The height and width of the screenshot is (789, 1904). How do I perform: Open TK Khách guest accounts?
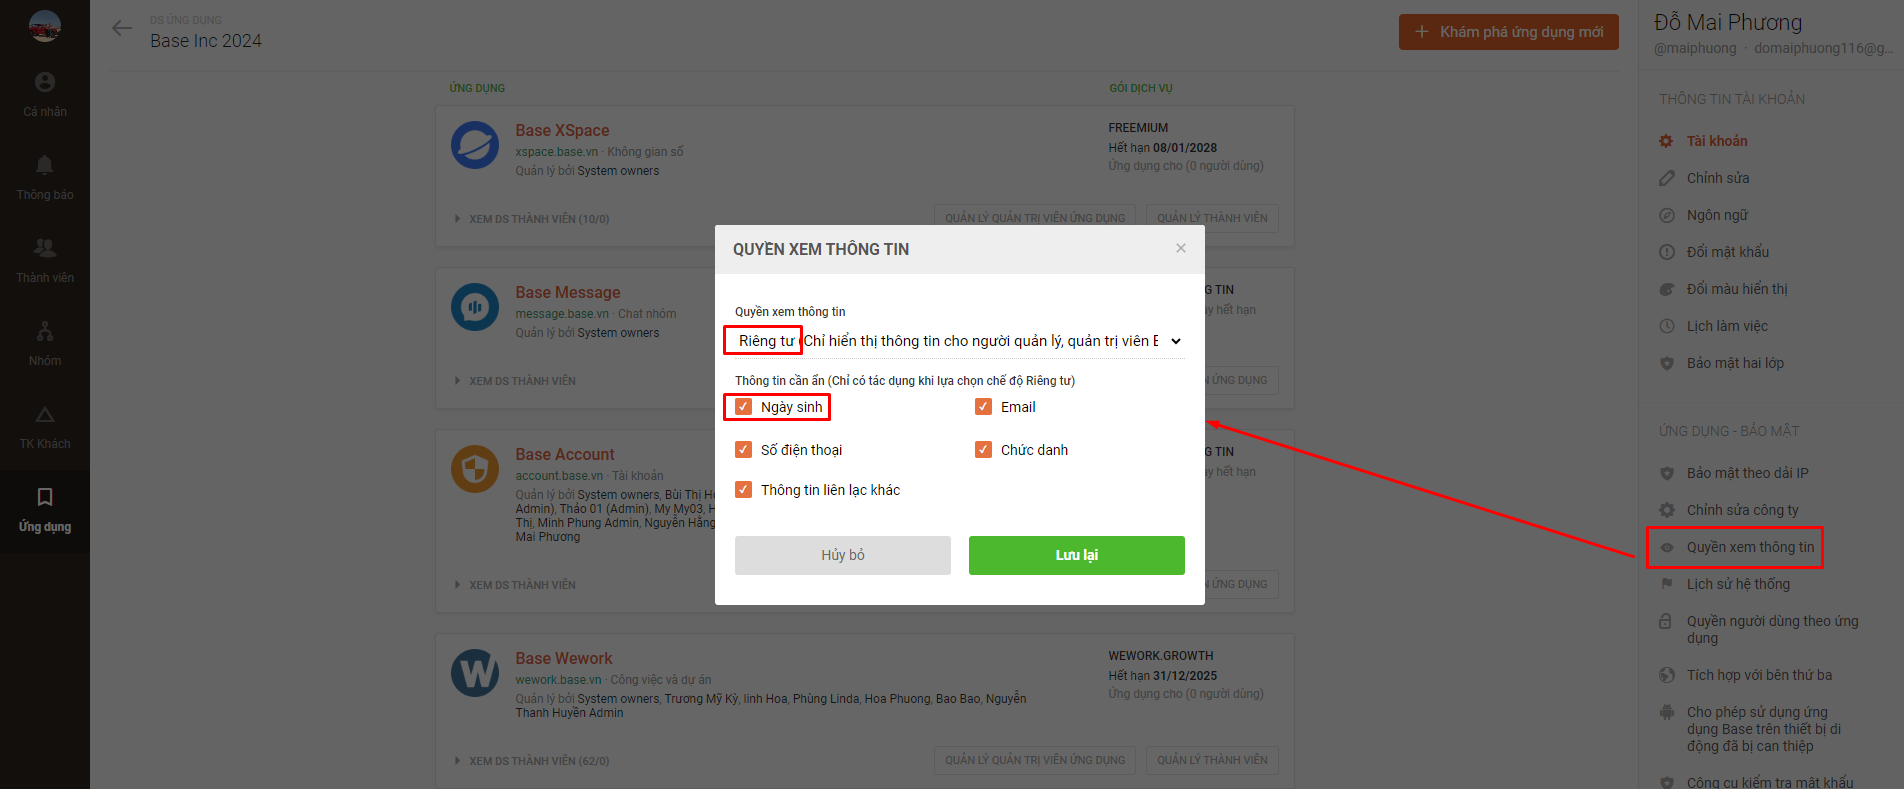(x=45, y=427)
